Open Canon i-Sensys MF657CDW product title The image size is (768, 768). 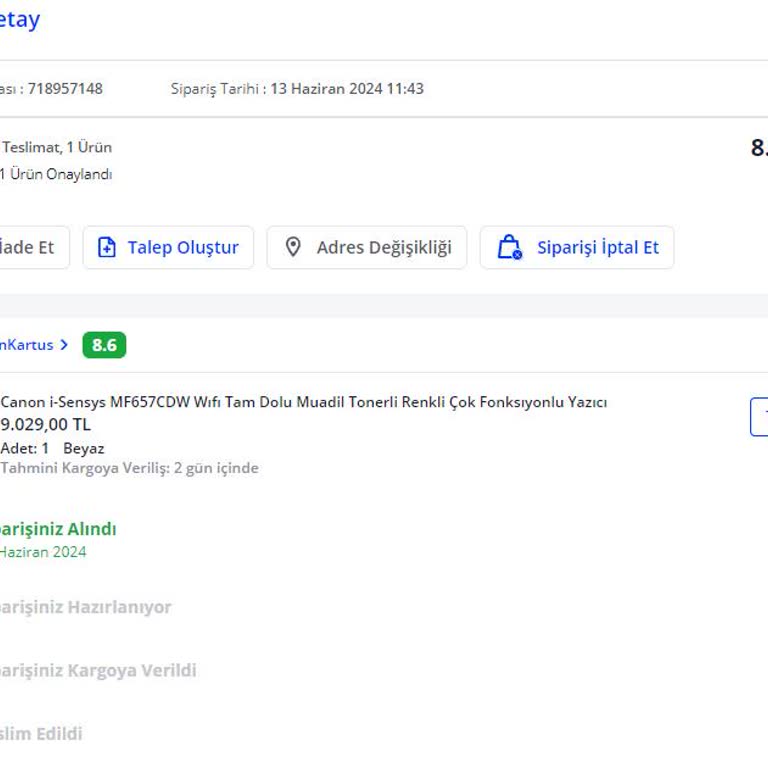pyautogui.click(x=303, y=402)
